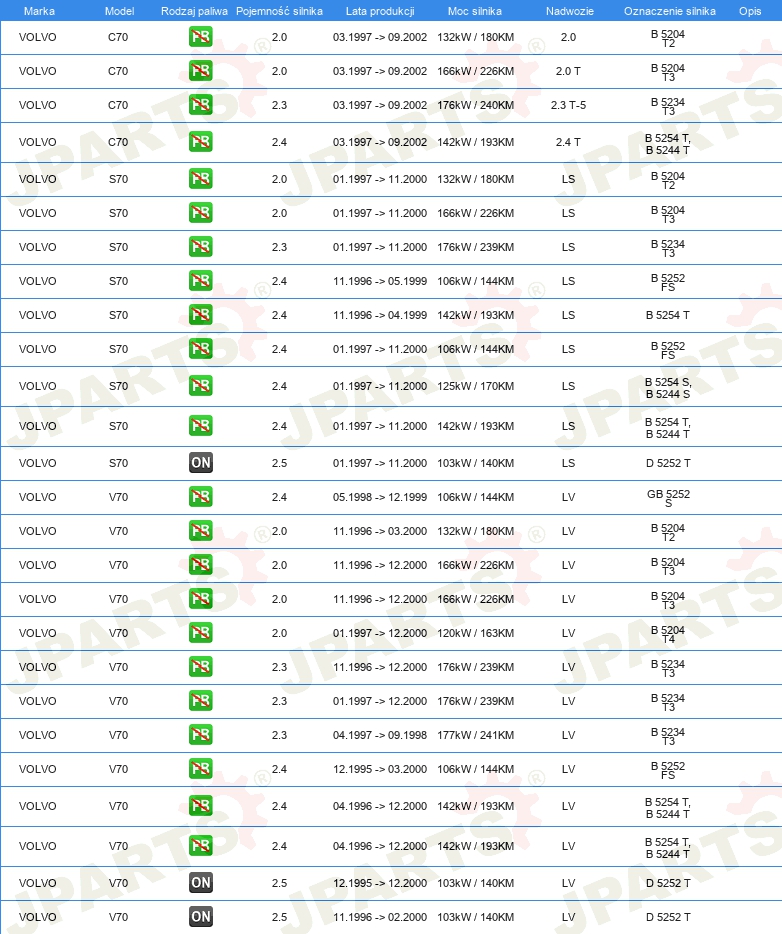Image resolution: width=782 pixels, height=934 pixels.
Task: Select LS body cell in 125kW/170KM row
Action: click(x=568, y=386)
